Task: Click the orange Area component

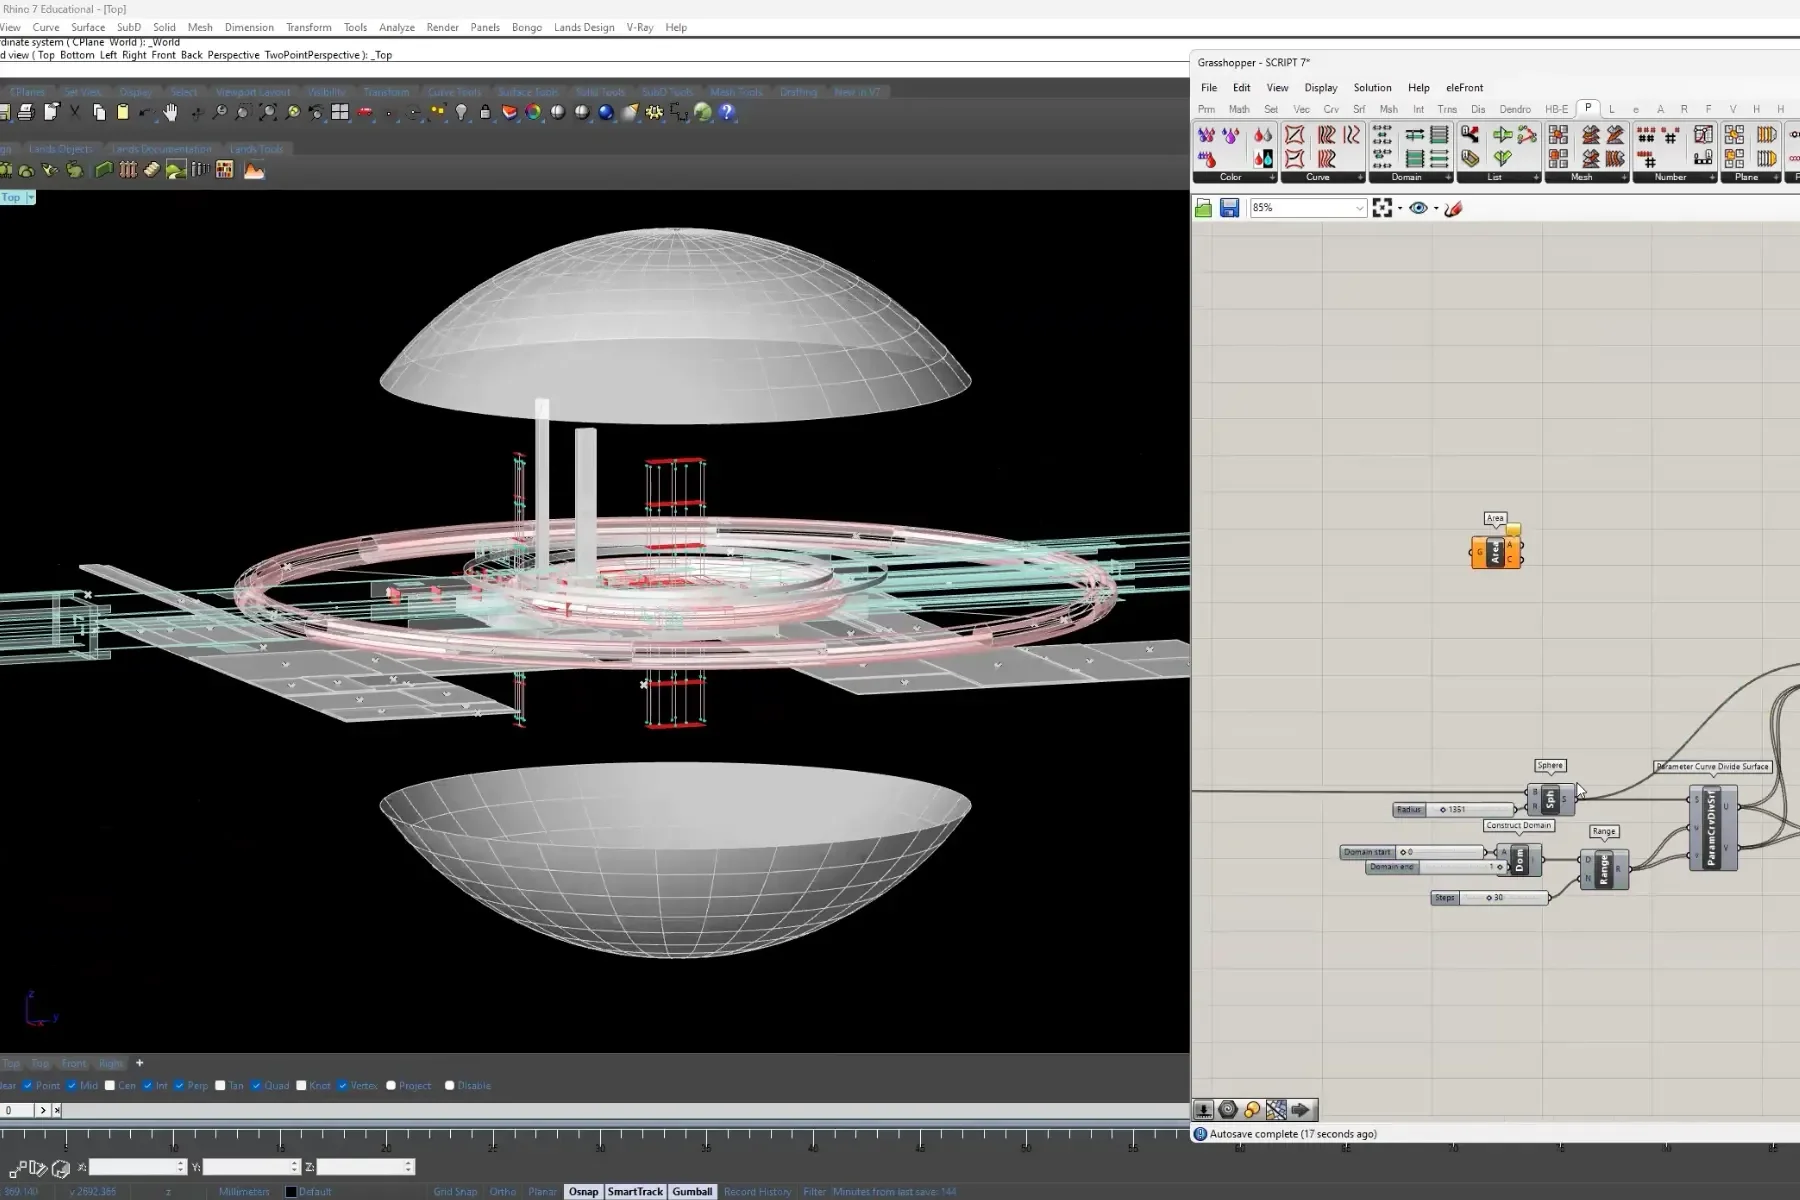Action: point(1496,552)
